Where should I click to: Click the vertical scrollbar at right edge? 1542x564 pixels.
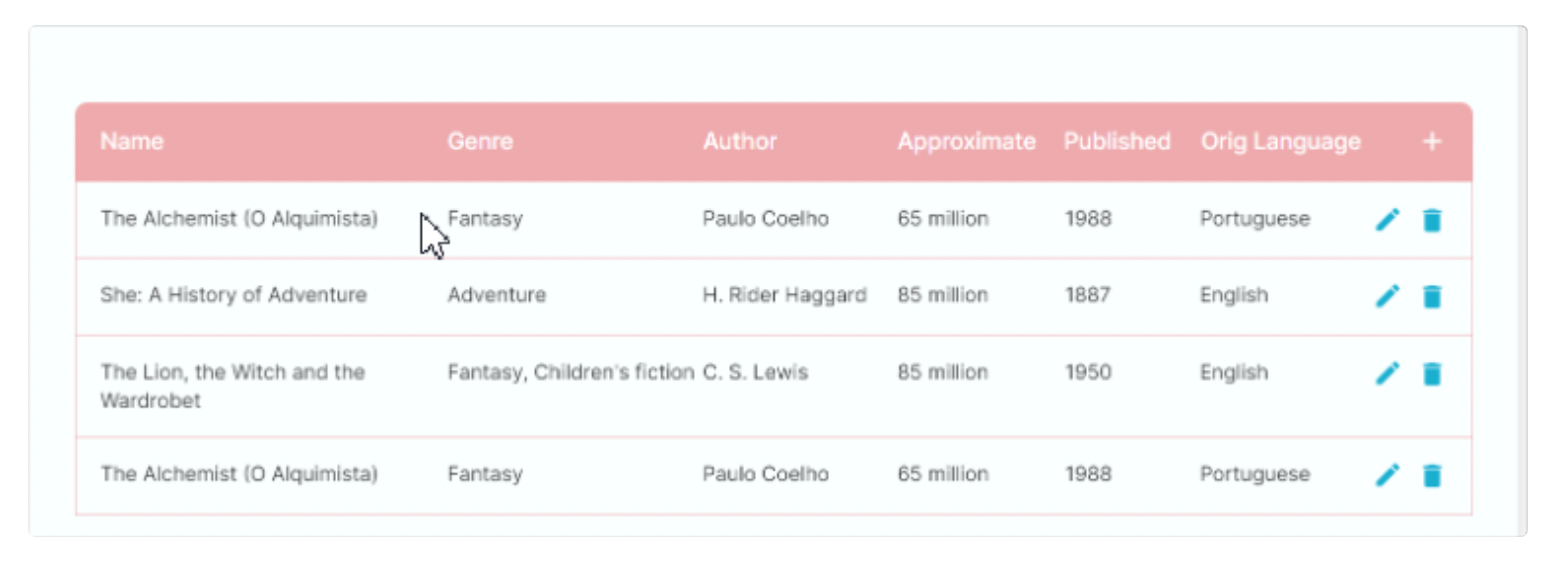1523,280
